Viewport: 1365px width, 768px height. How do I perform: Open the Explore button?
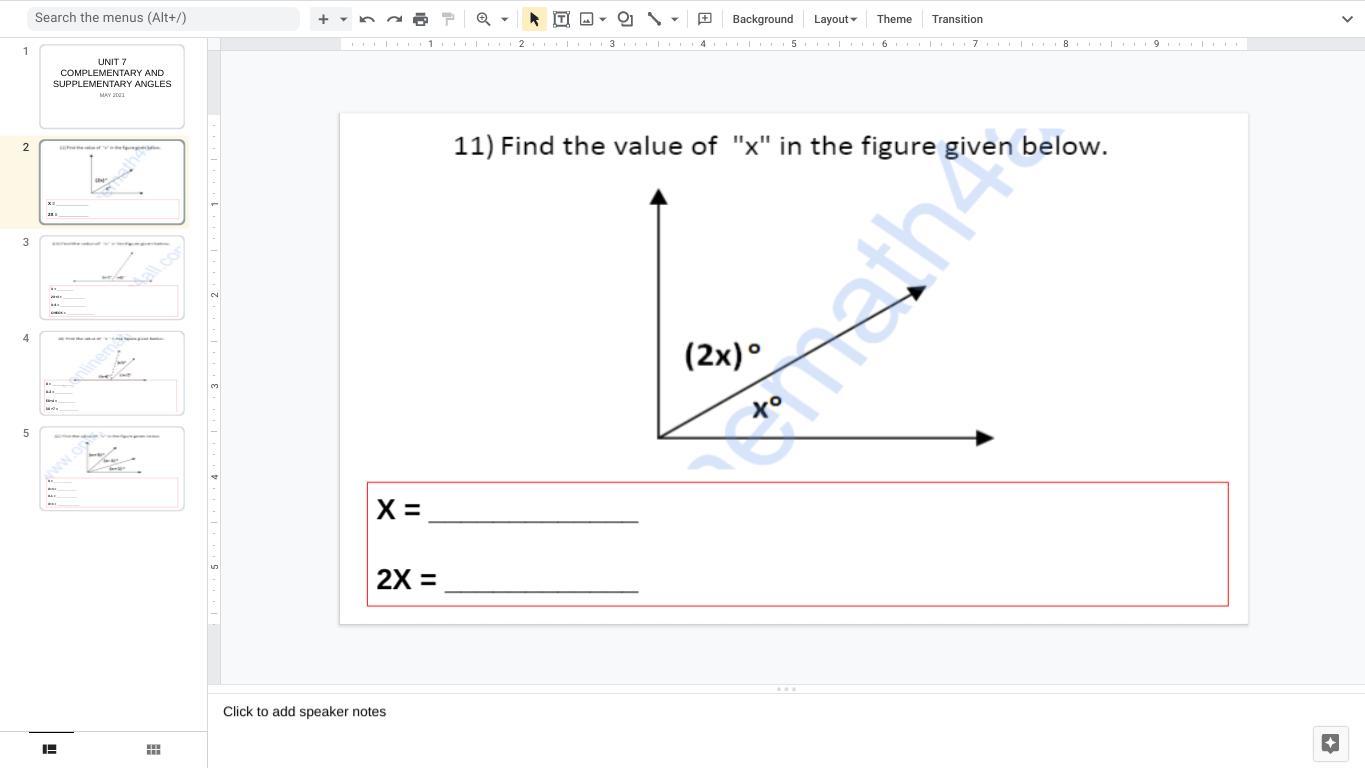[1330, 743]
